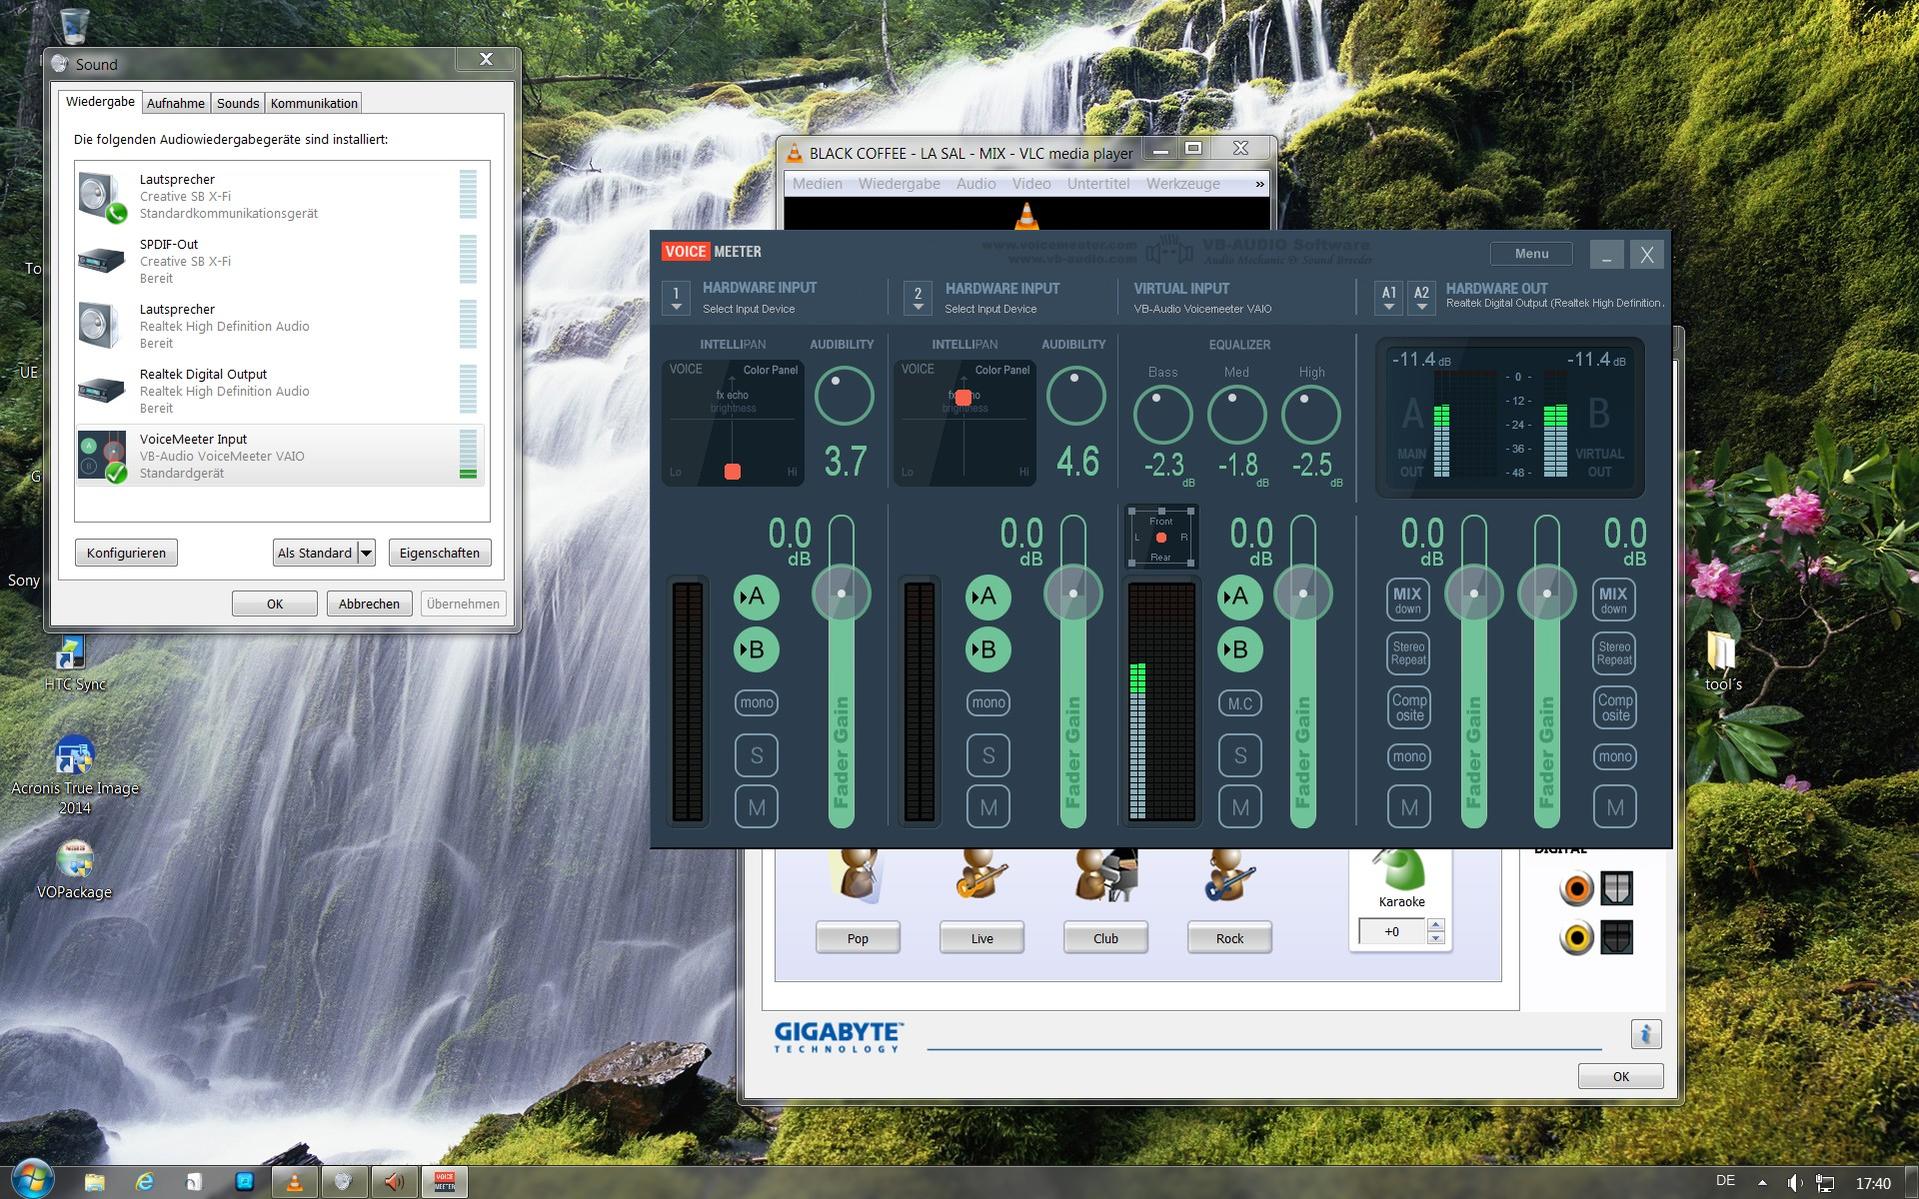Click the orange digital jack icon
The width and height of the screenshot is (1919, 1199).
click(1576, 888)
